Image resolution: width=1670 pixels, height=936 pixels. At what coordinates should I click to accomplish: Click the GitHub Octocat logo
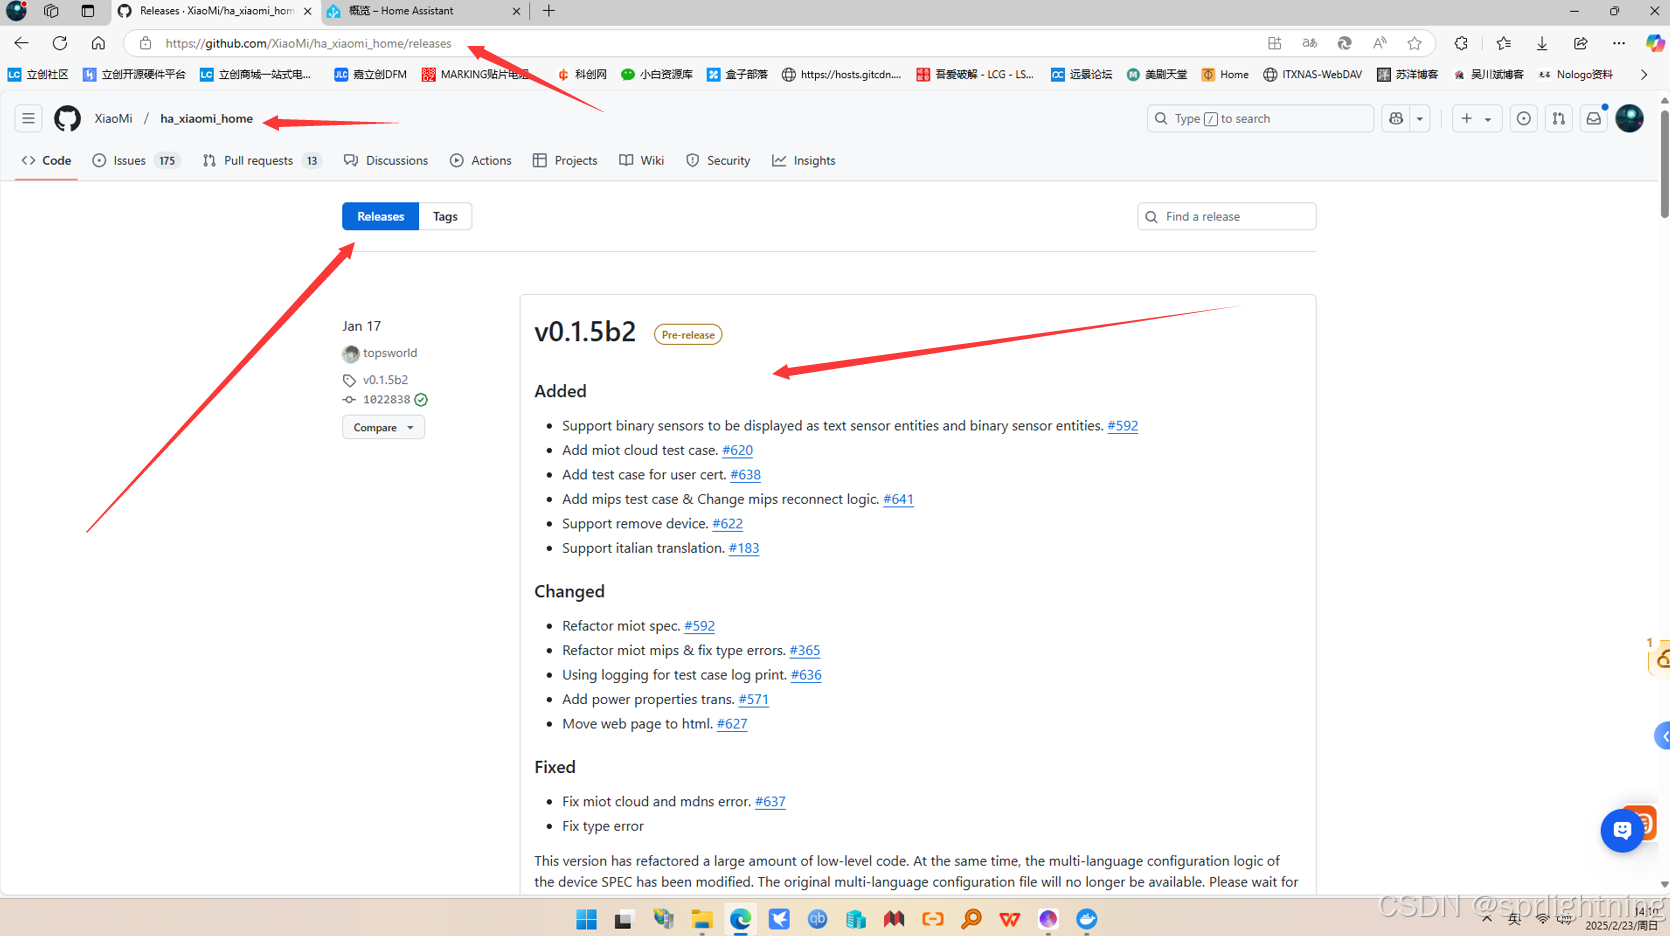pos(67,118)
